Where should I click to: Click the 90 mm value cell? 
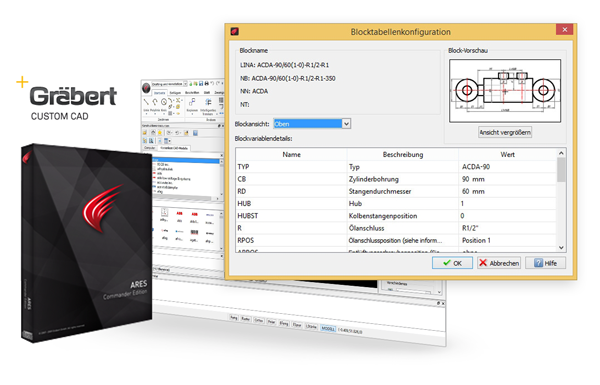[507, 179]
